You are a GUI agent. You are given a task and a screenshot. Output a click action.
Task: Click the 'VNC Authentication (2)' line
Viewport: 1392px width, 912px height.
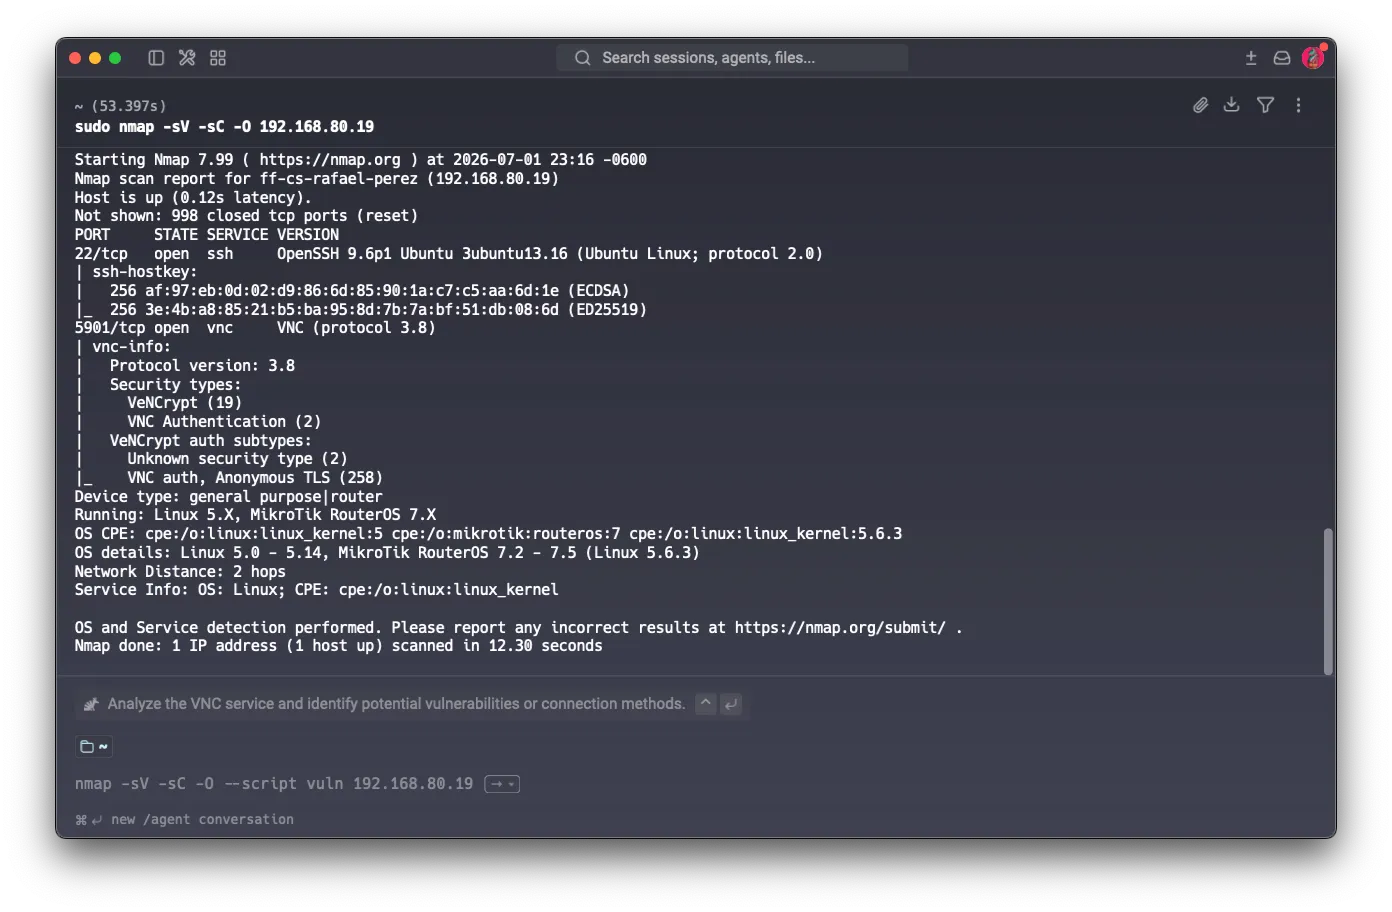click(x=224, y=422)
